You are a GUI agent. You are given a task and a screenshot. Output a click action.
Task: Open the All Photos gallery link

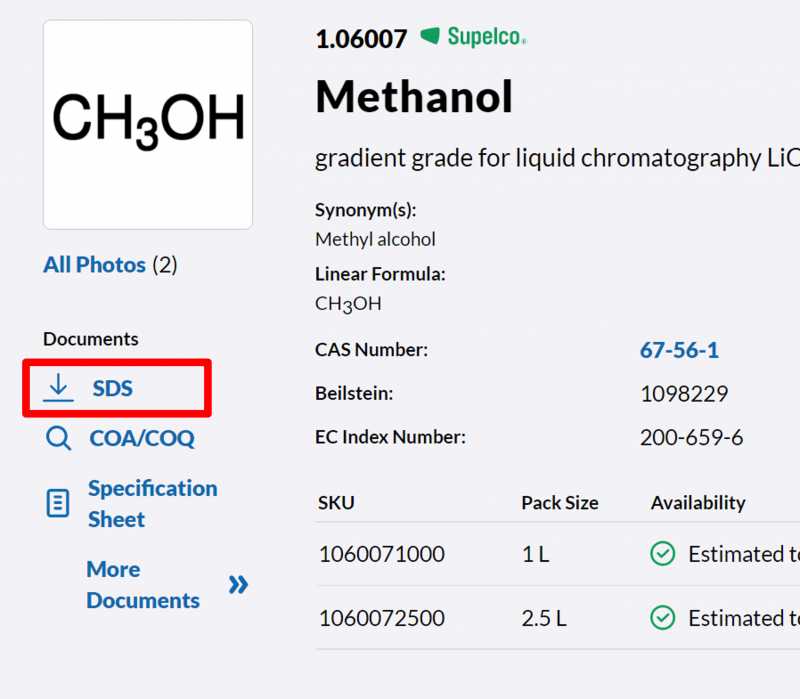click(x=95, y=265)
